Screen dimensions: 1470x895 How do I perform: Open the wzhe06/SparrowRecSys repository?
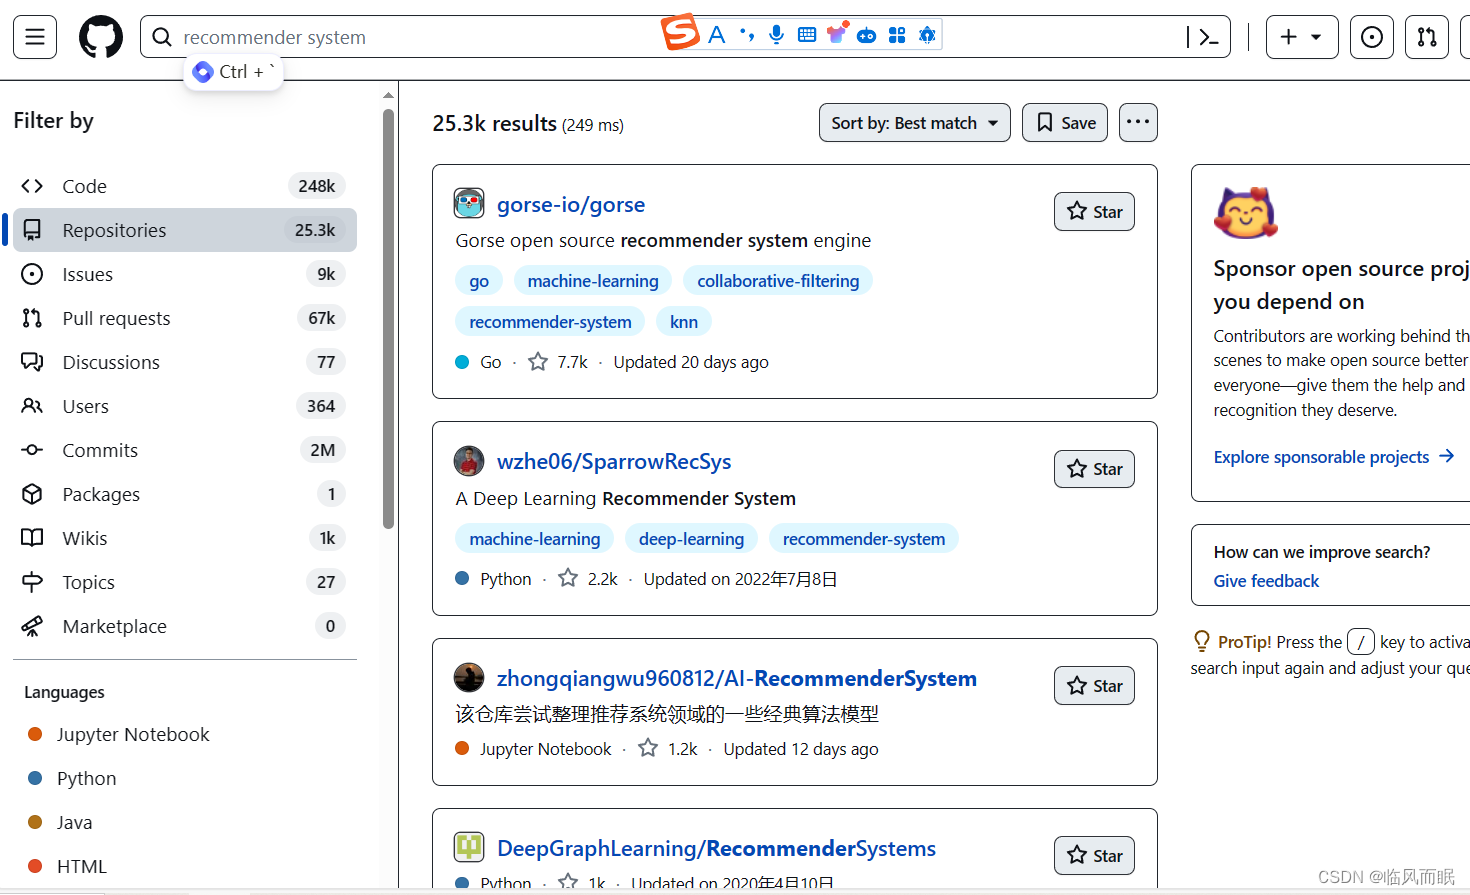pos(614,462)
